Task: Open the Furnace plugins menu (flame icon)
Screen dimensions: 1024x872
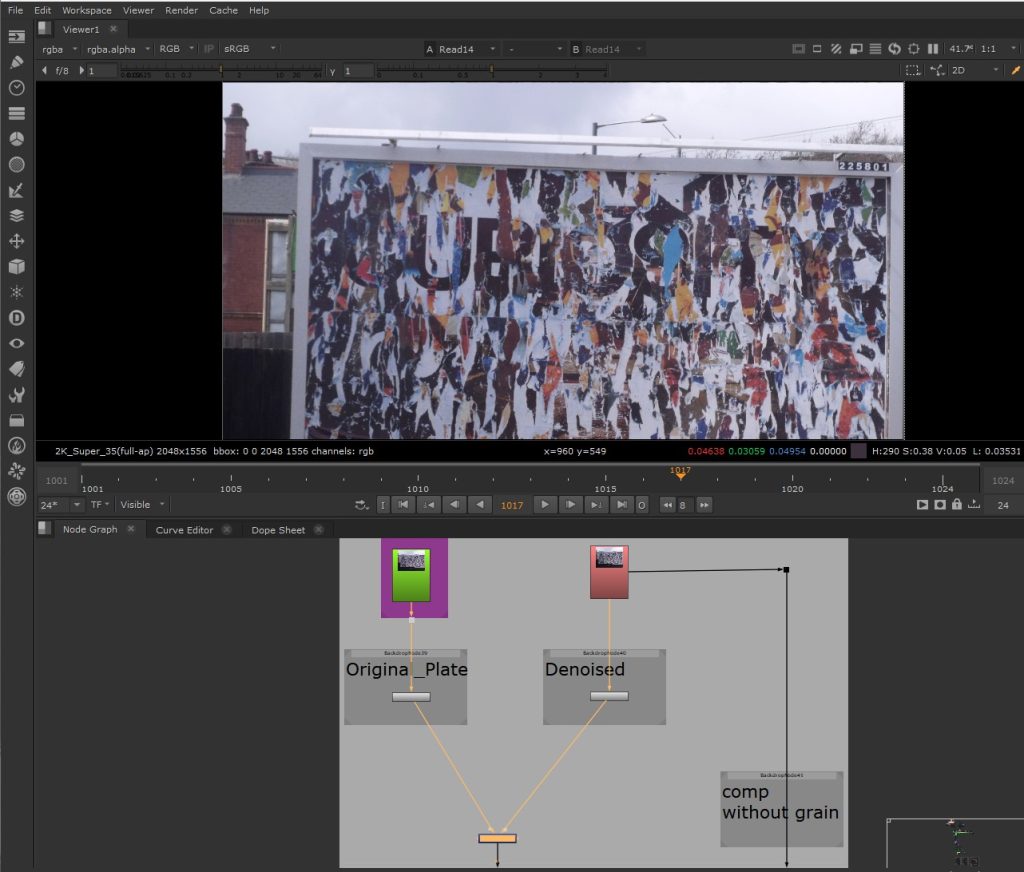Action: coord(16,445)
